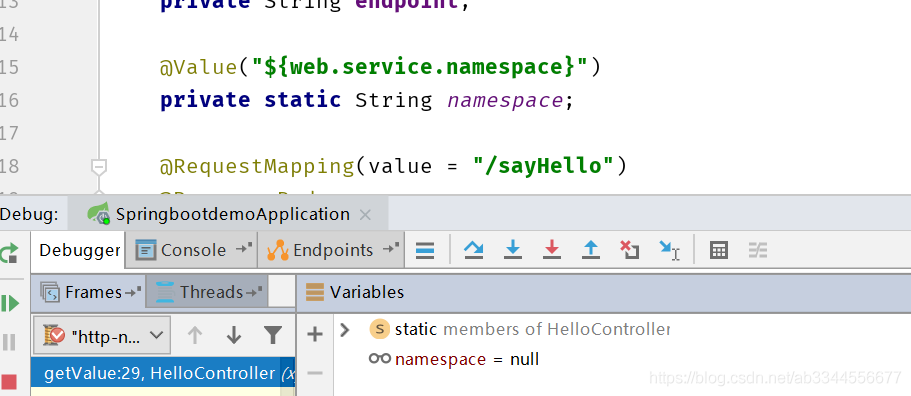Click the Step Over icon
Viewport: 911px width, 396px height.
click(474, 250)
